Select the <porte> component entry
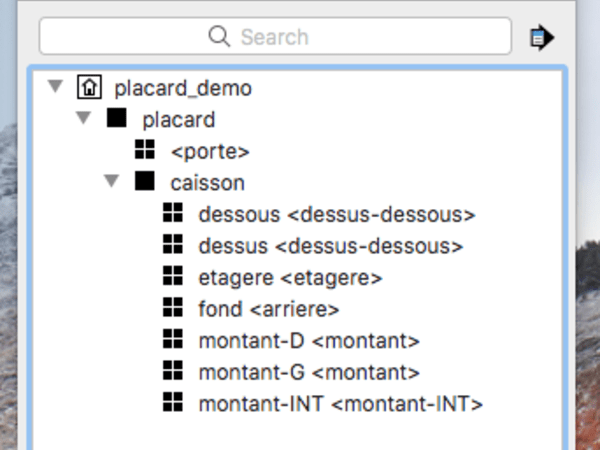Viewport: 600px width, 450px height. coord(210,151)
